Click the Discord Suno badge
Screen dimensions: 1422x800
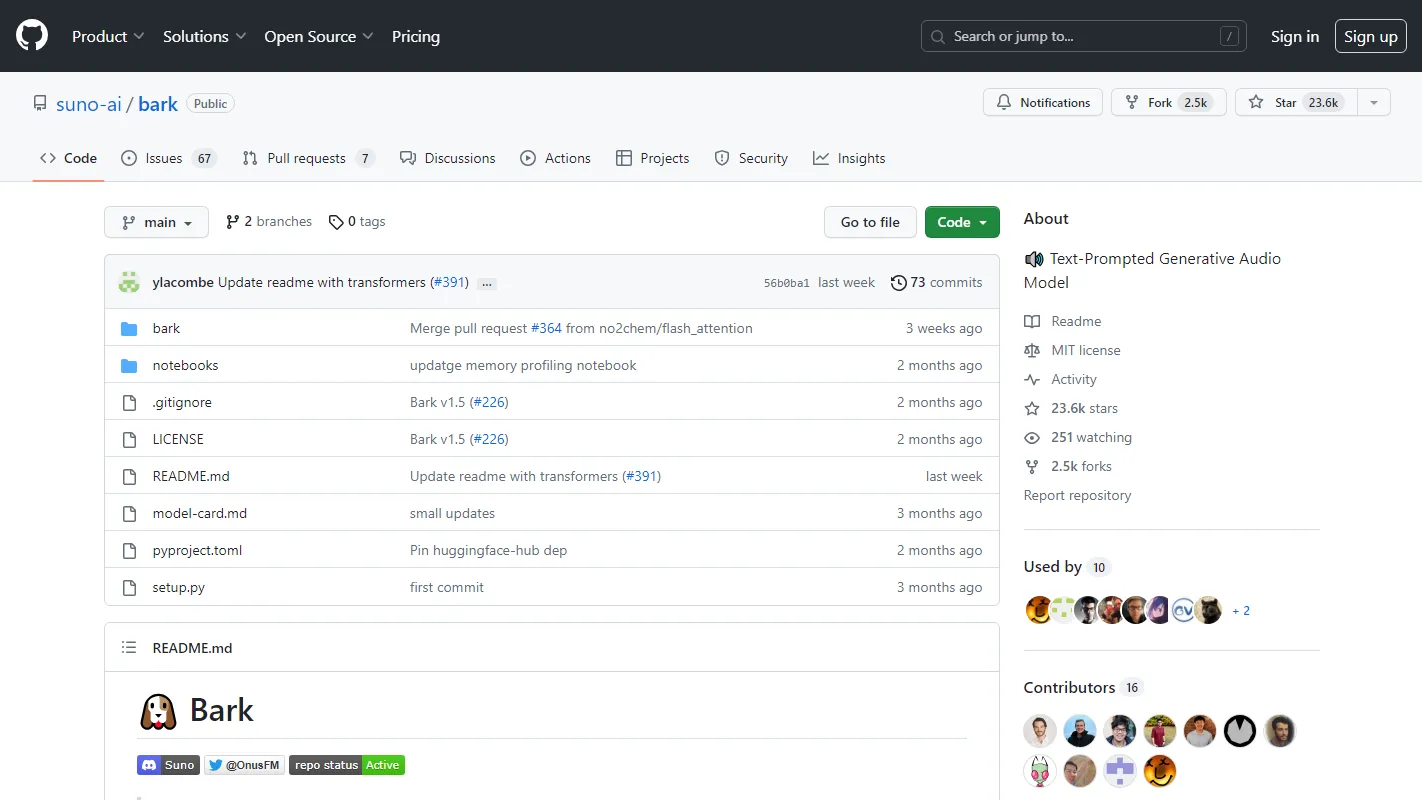168,765
